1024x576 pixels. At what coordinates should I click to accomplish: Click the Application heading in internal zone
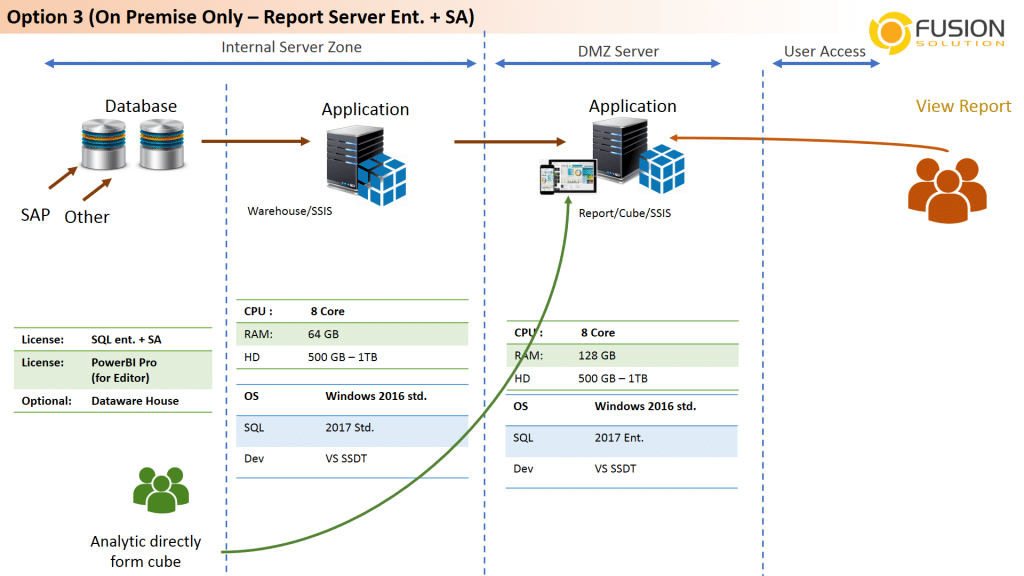[x=365, y=110]
